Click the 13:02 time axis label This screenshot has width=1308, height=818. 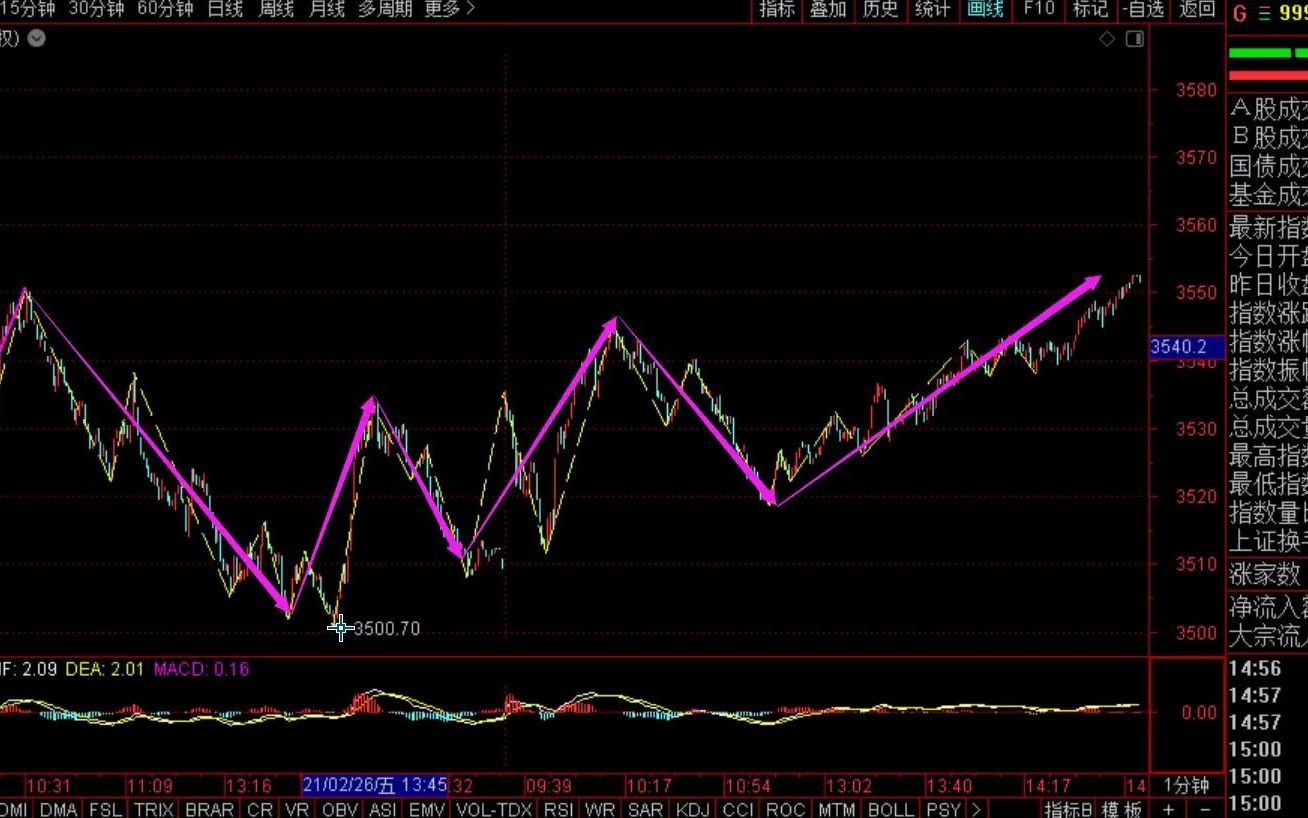click(847, 785)
